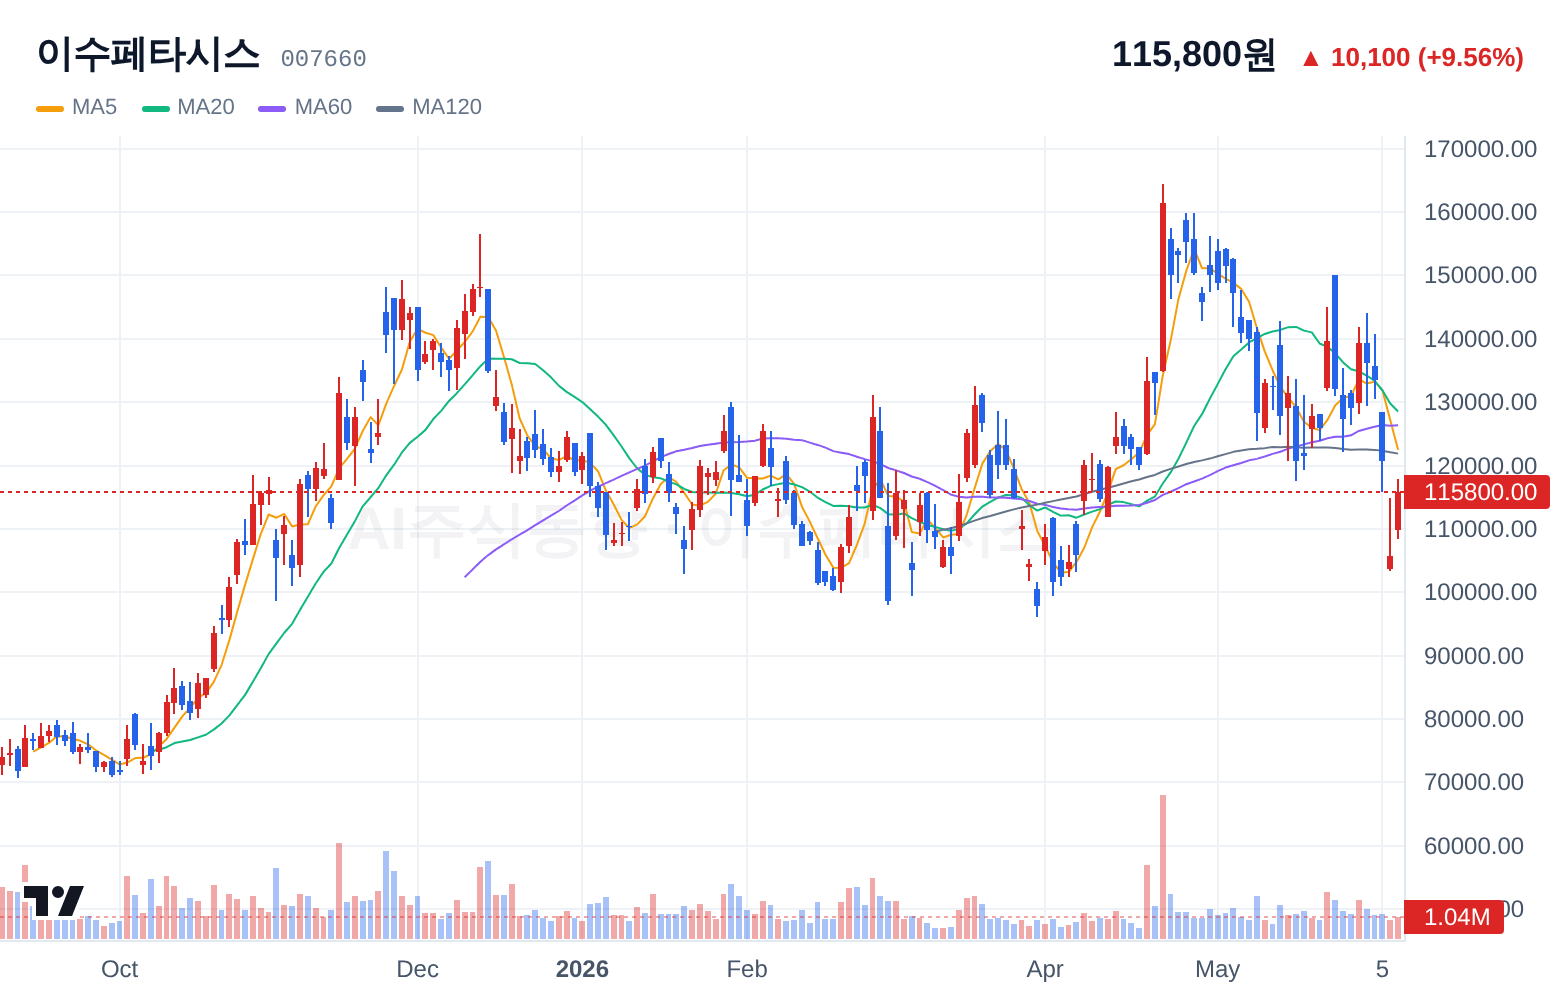Click the 130000.00 price axis label

(1480, 402)
